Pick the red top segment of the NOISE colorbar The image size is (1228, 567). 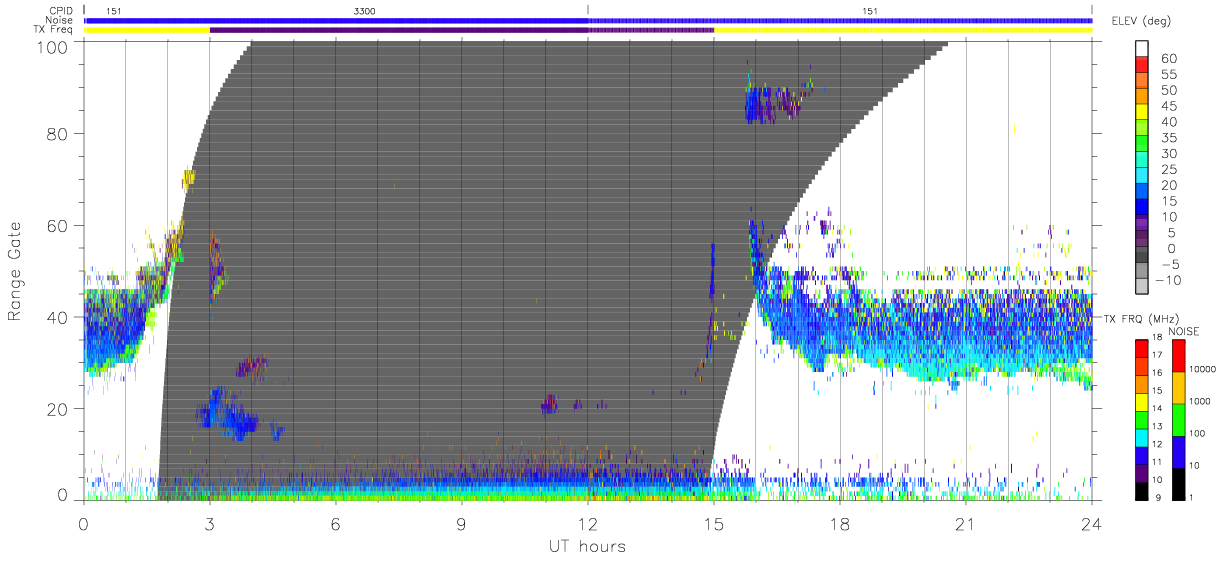tap(1179, 356)
